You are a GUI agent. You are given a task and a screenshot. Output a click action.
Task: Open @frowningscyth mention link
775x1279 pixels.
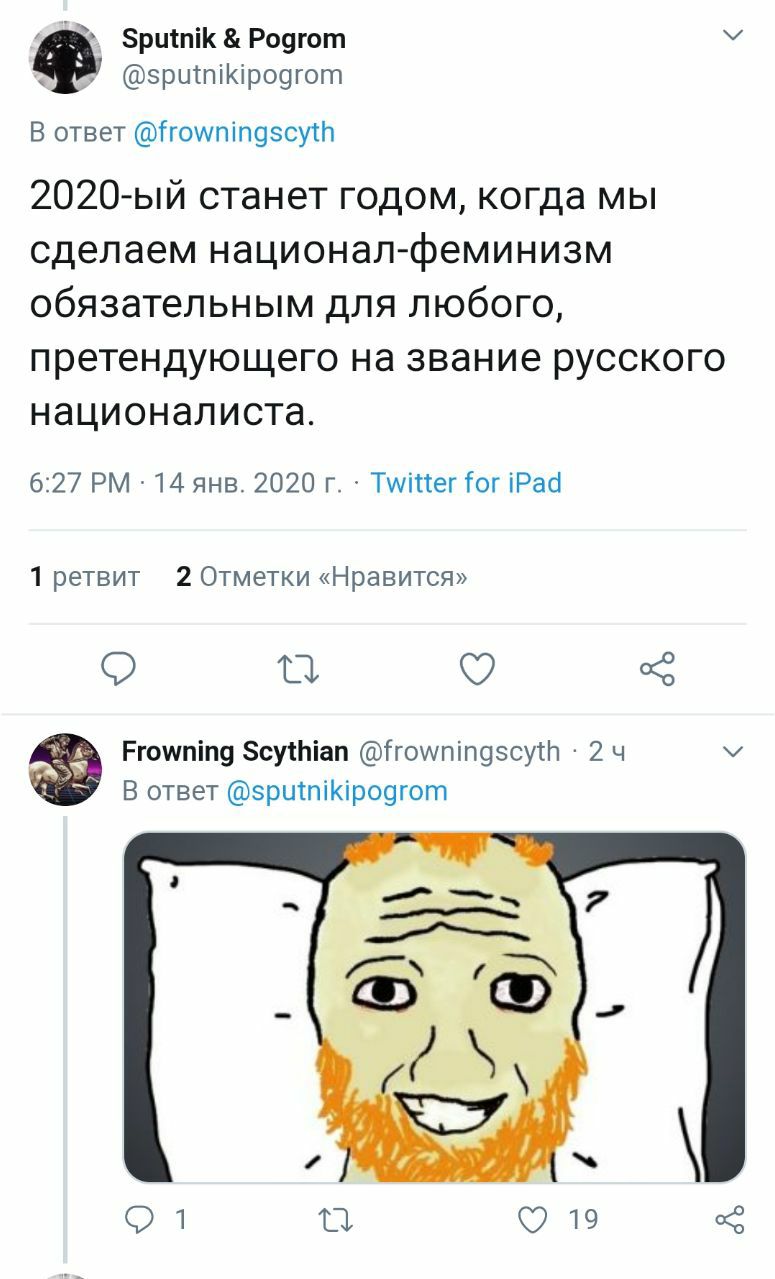click(x=234, y=132)
